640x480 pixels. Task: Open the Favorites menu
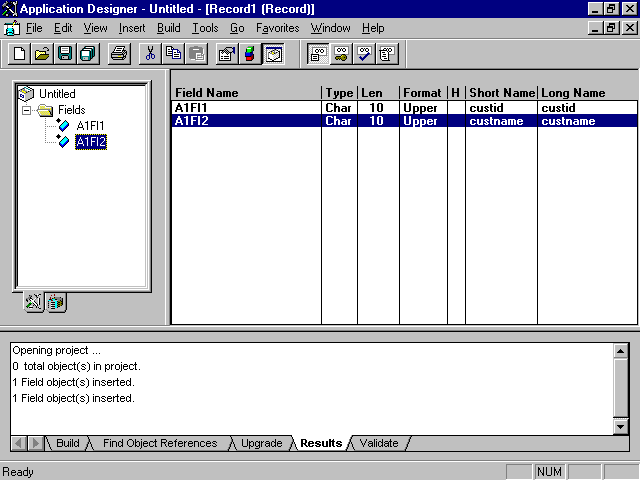click(278, 28)
